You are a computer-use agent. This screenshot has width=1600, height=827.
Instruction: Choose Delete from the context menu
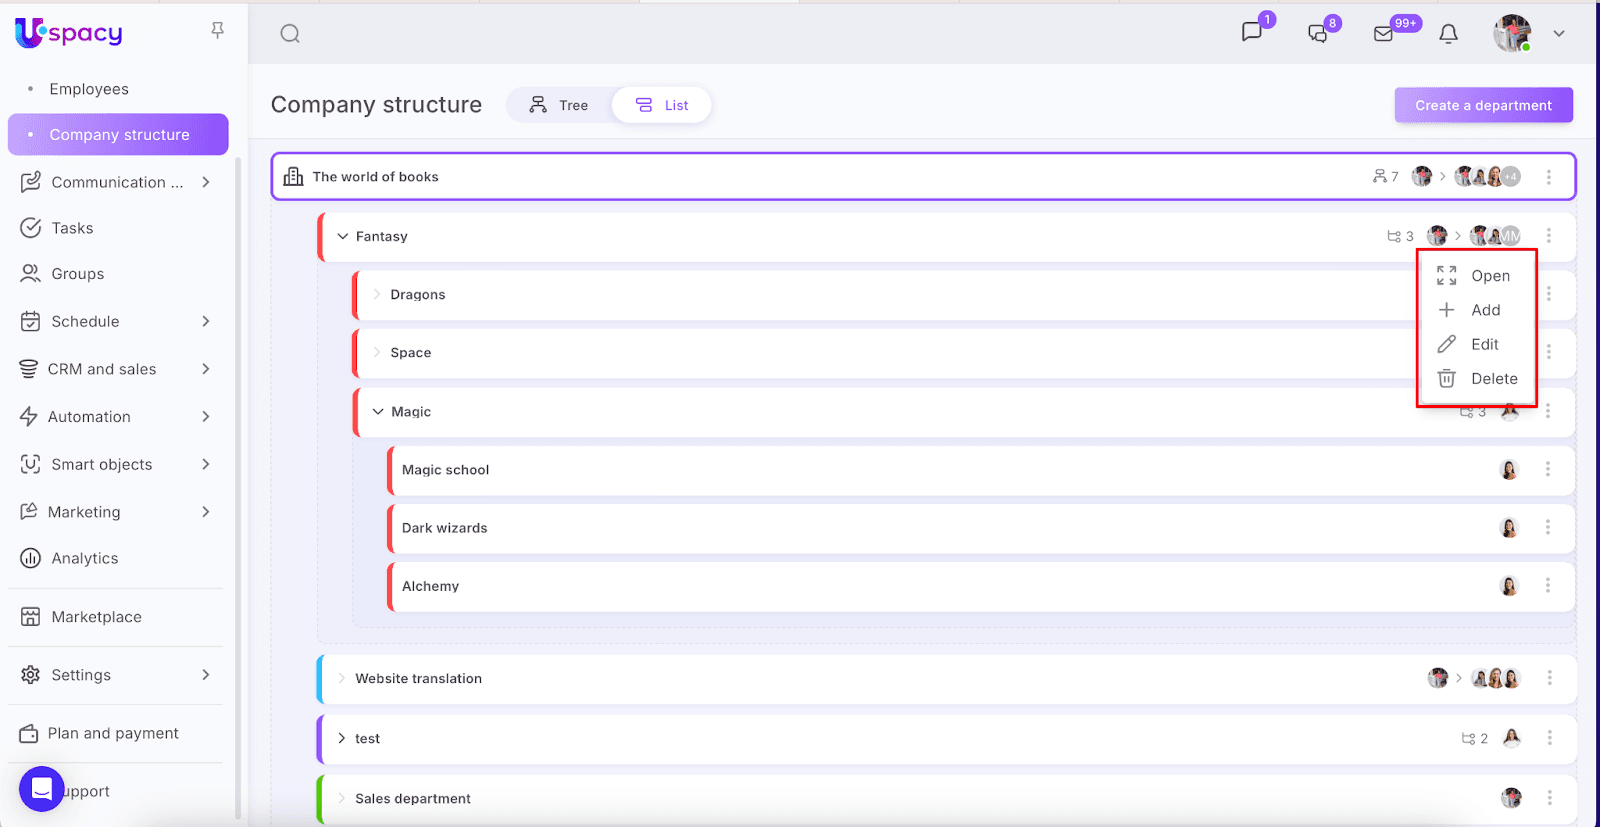pos(1493,379)
